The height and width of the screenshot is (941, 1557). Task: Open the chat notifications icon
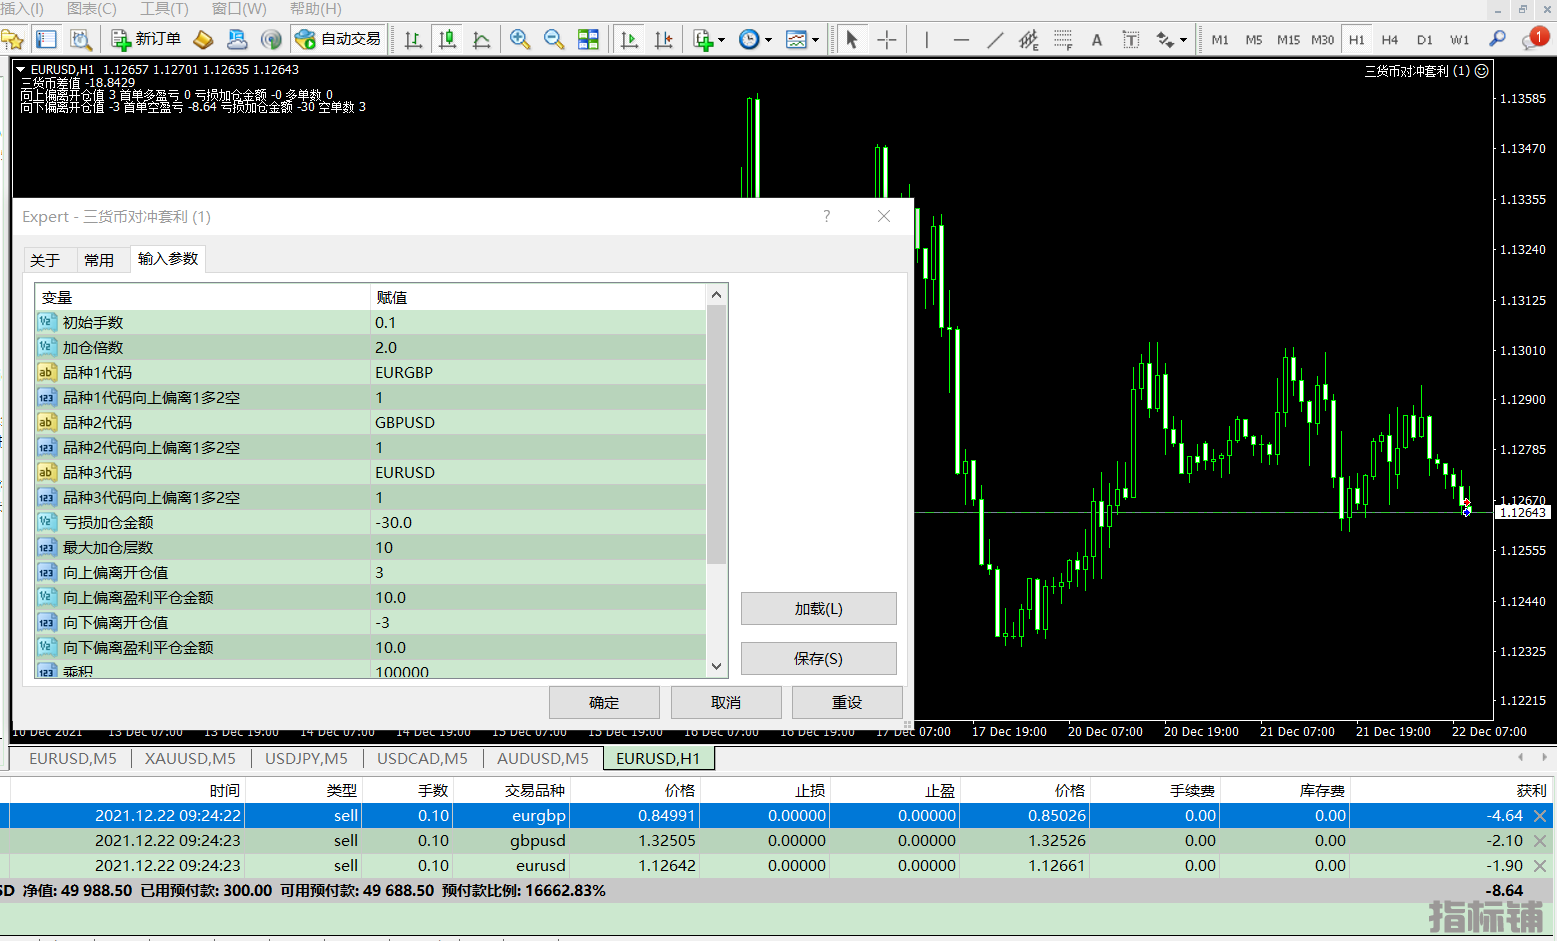[x=1533, y=39]
